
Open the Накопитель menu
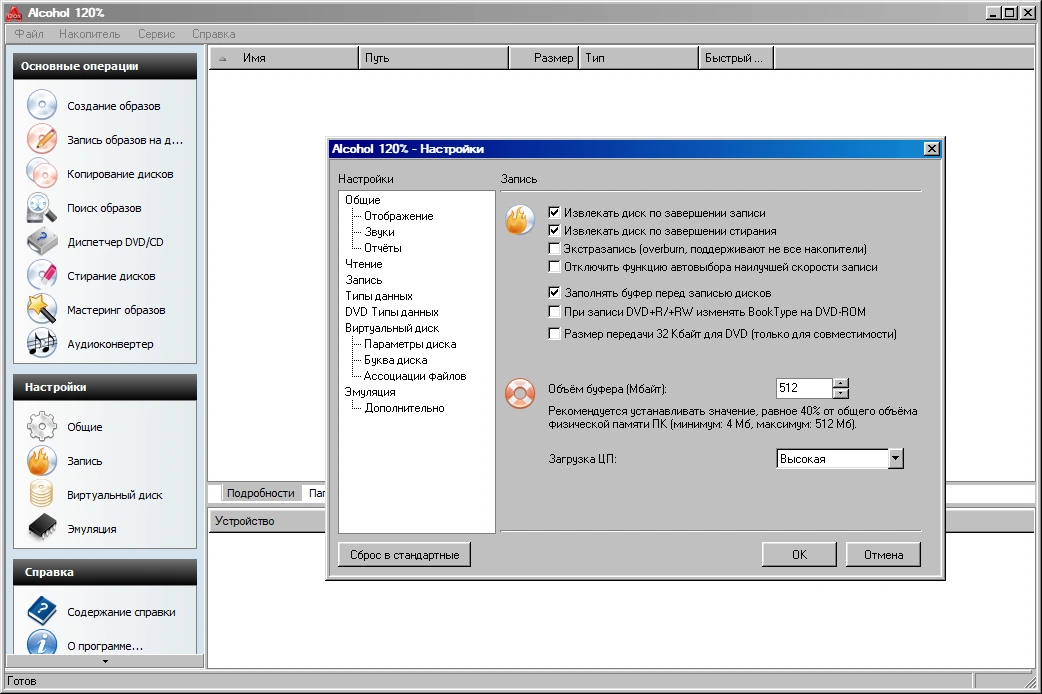tap(90, 34)
